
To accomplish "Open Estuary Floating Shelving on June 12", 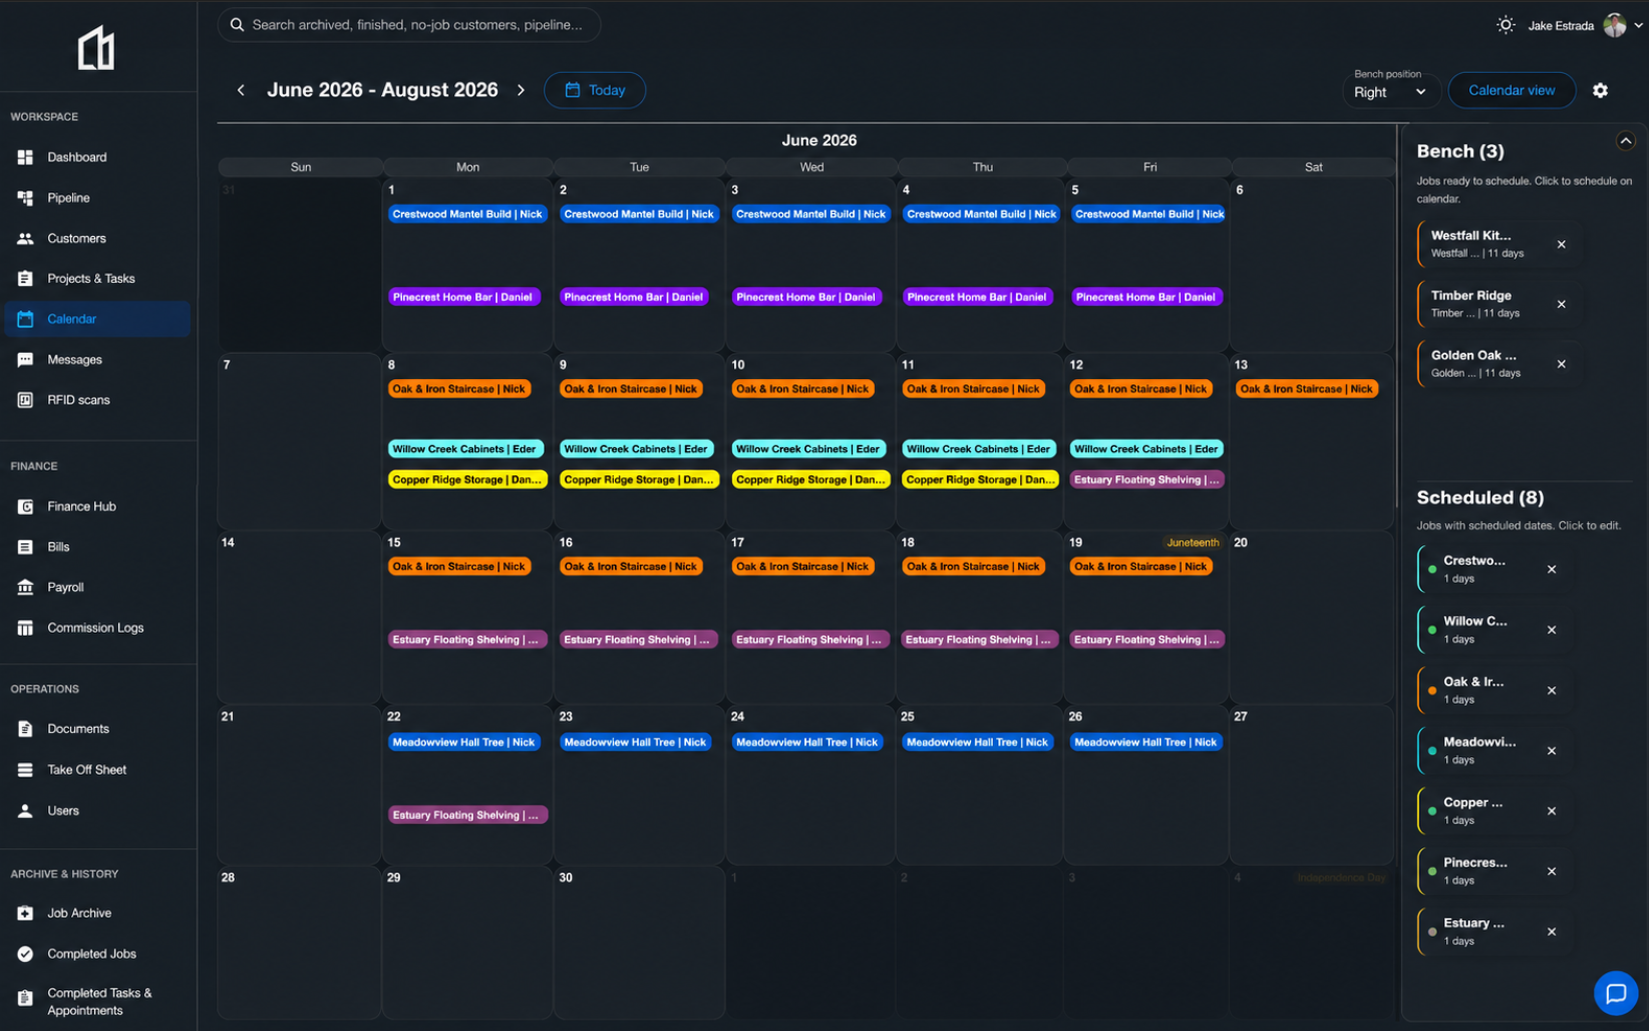I will click(x=1146, y=480).
